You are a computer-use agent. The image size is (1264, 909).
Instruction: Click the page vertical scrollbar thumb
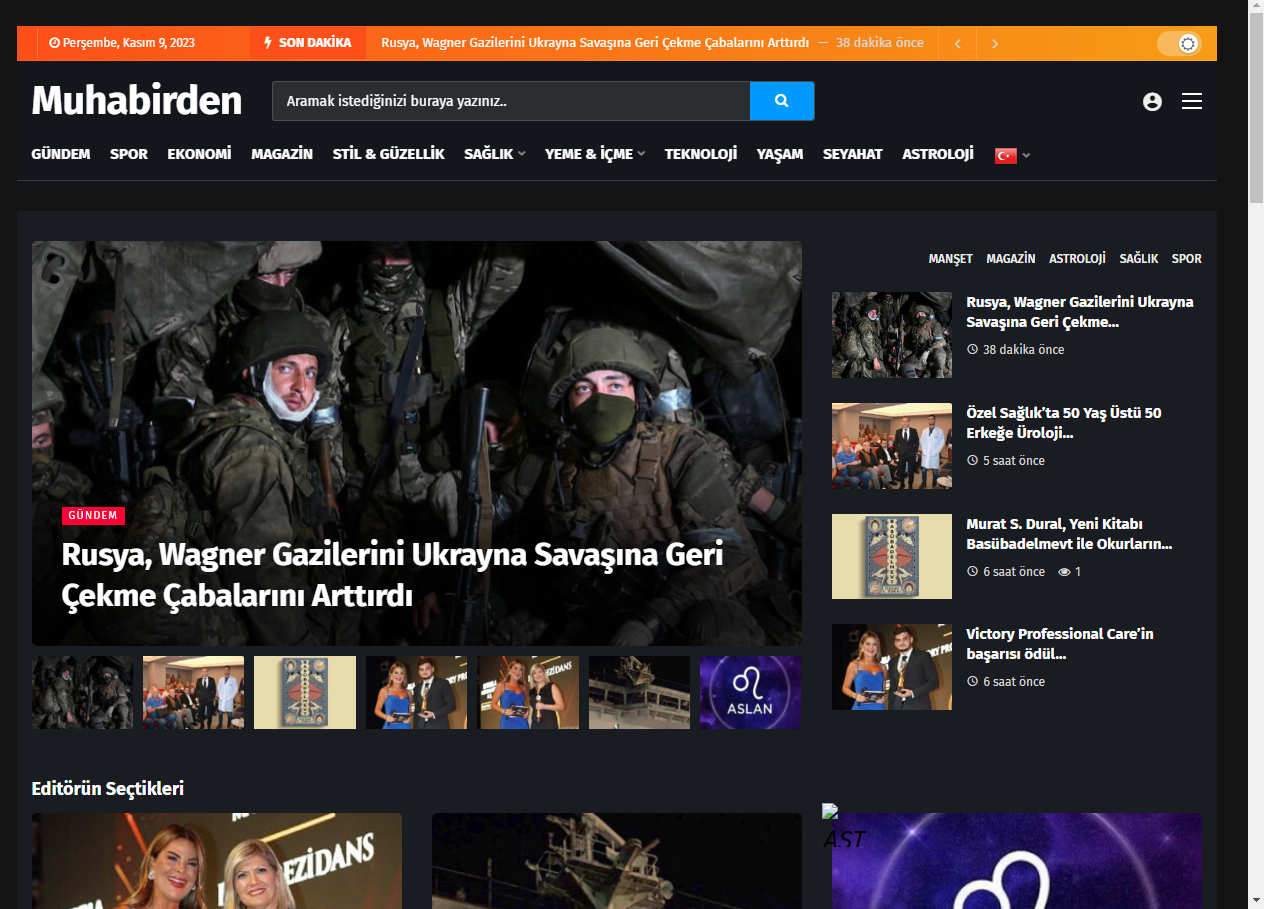1256,110
